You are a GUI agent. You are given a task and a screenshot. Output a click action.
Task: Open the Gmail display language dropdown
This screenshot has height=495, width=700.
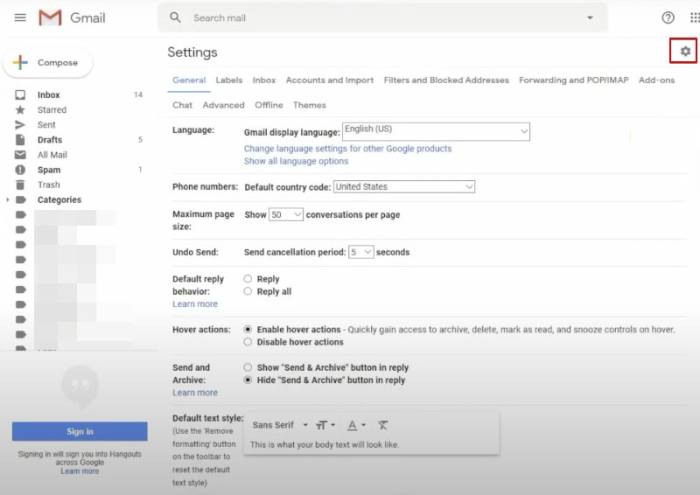click(x=436, y=131)
